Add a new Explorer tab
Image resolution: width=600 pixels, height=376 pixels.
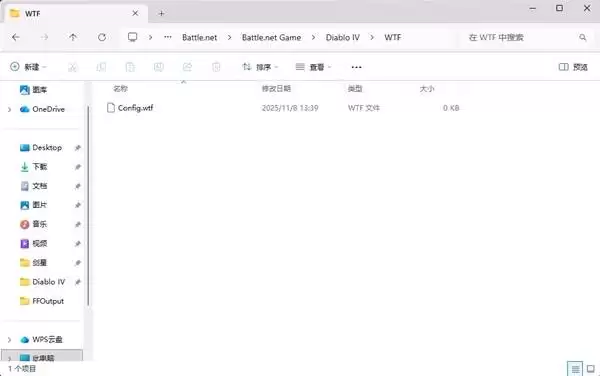point(161,13)
